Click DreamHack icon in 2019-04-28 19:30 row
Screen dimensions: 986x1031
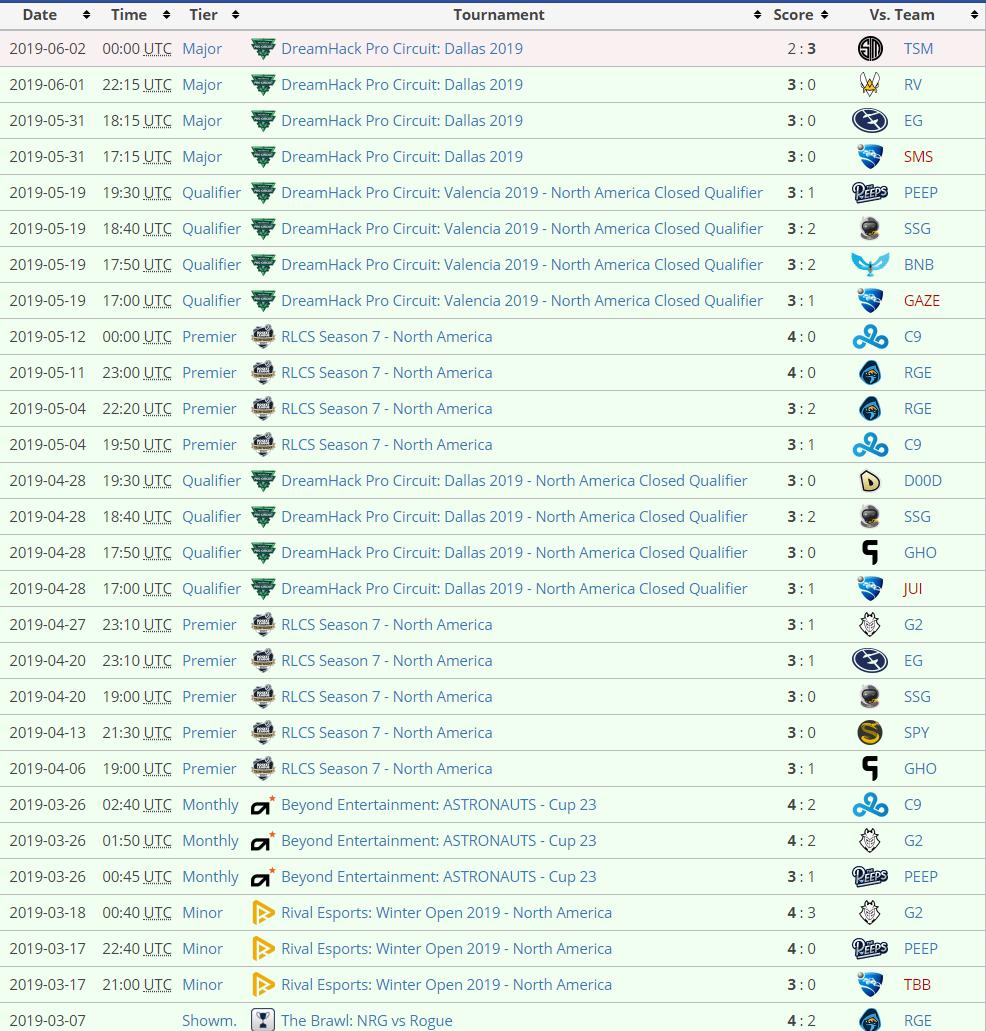[x=263, y=481]
